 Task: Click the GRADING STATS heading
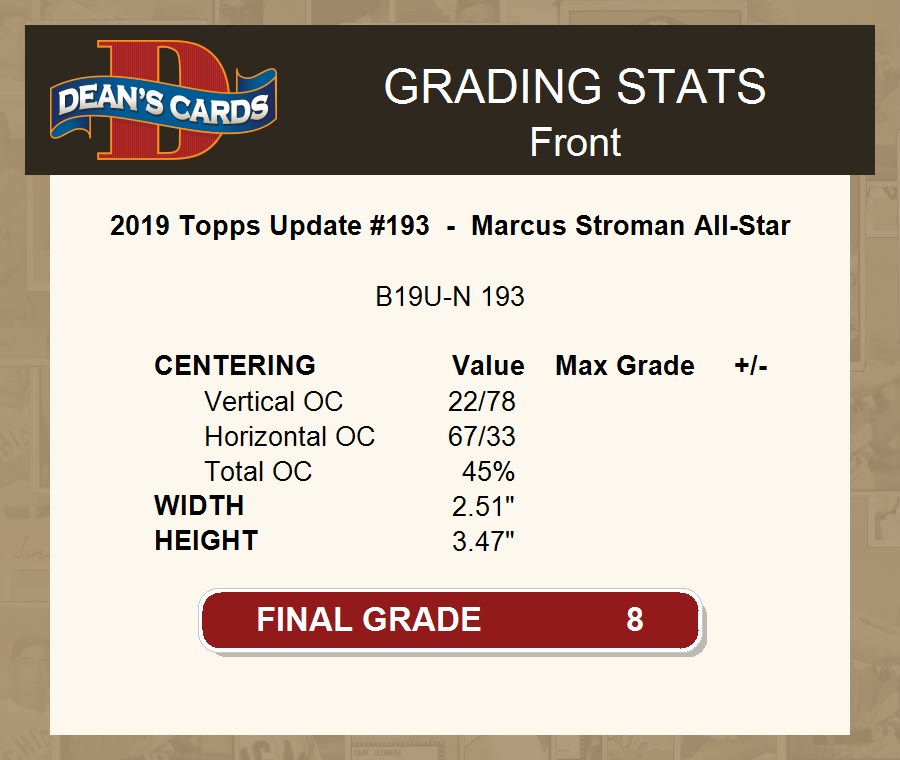575,87
